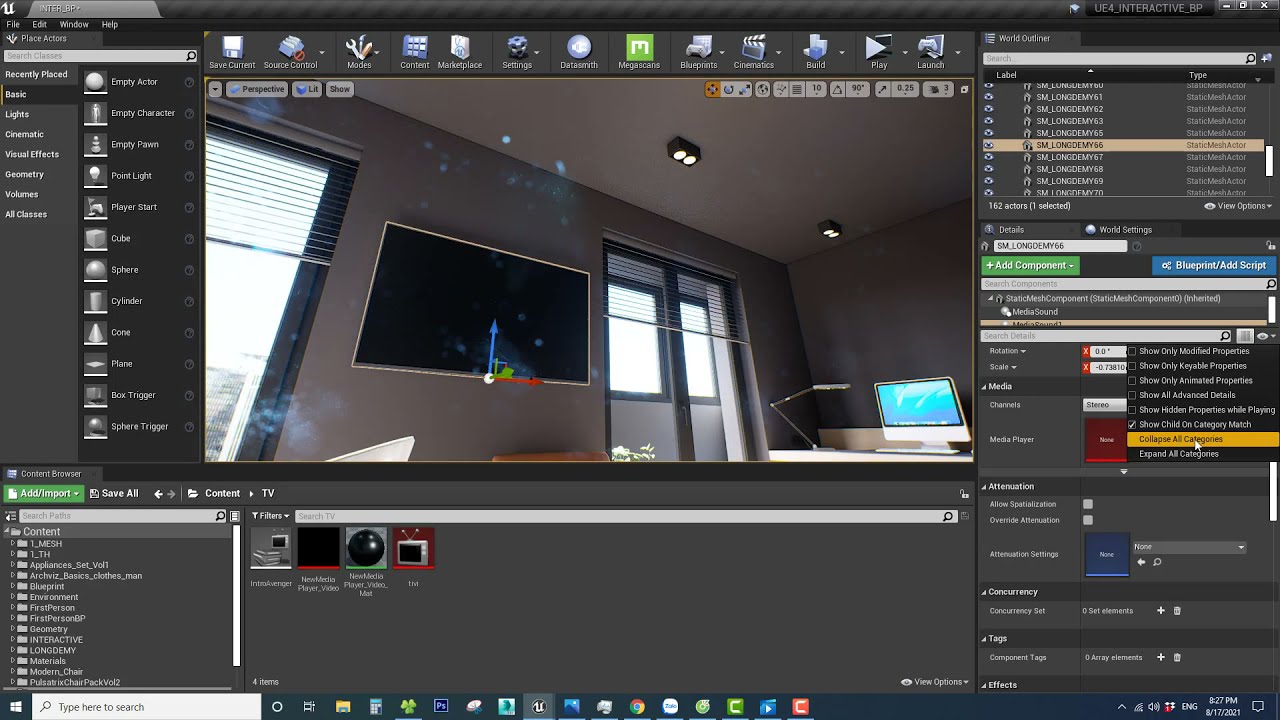Open the File menu

coord(13,24)
